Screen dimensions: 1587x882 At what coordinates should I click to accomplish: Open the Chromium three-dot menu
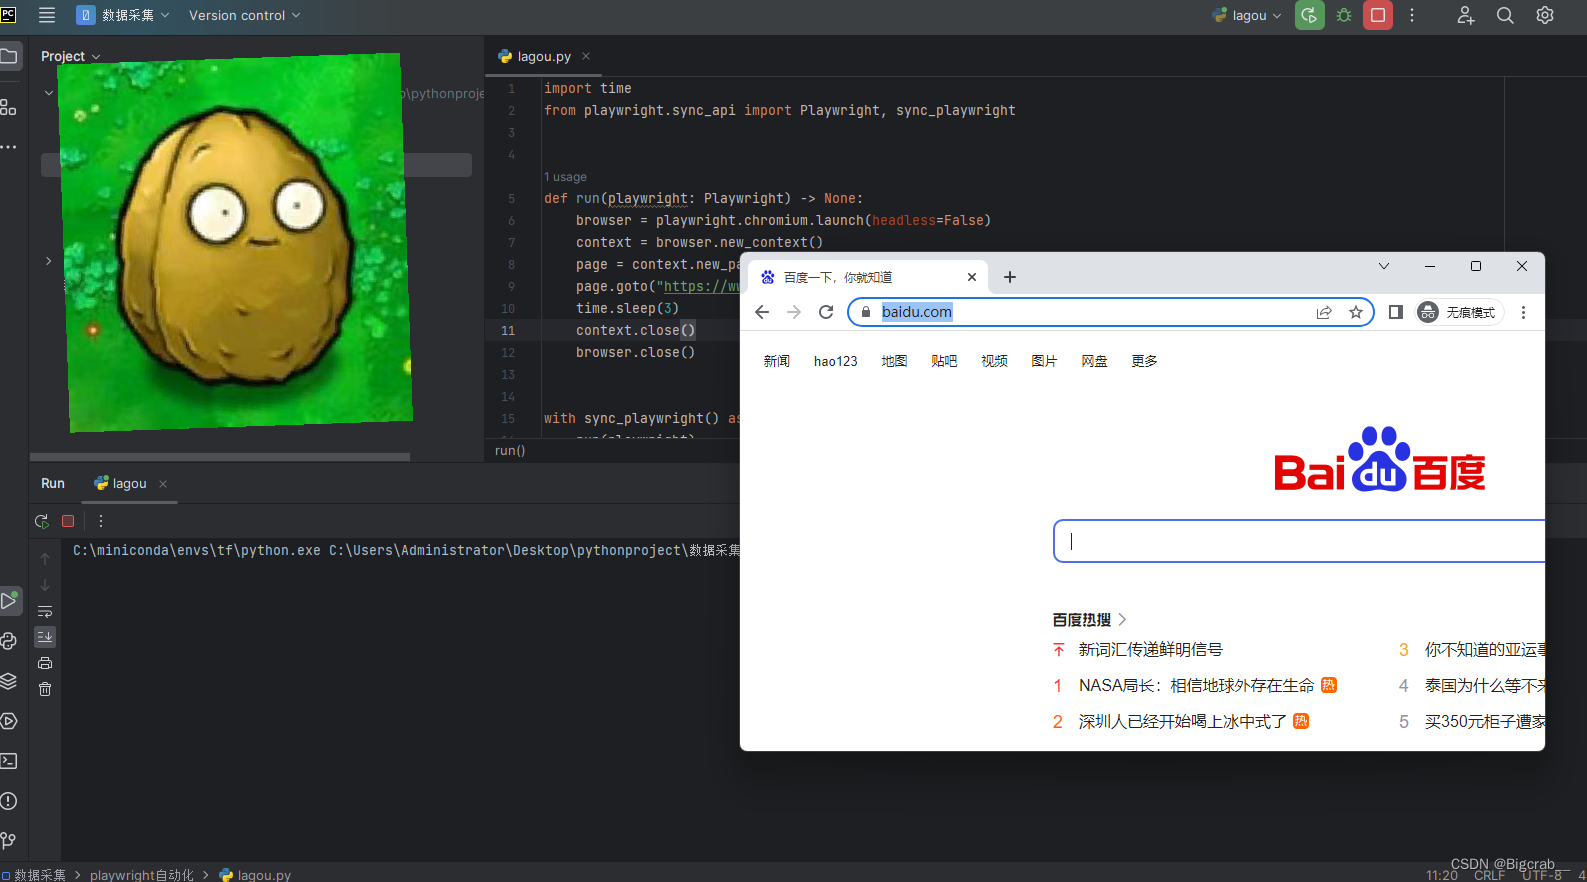(x=1523, y=312)
